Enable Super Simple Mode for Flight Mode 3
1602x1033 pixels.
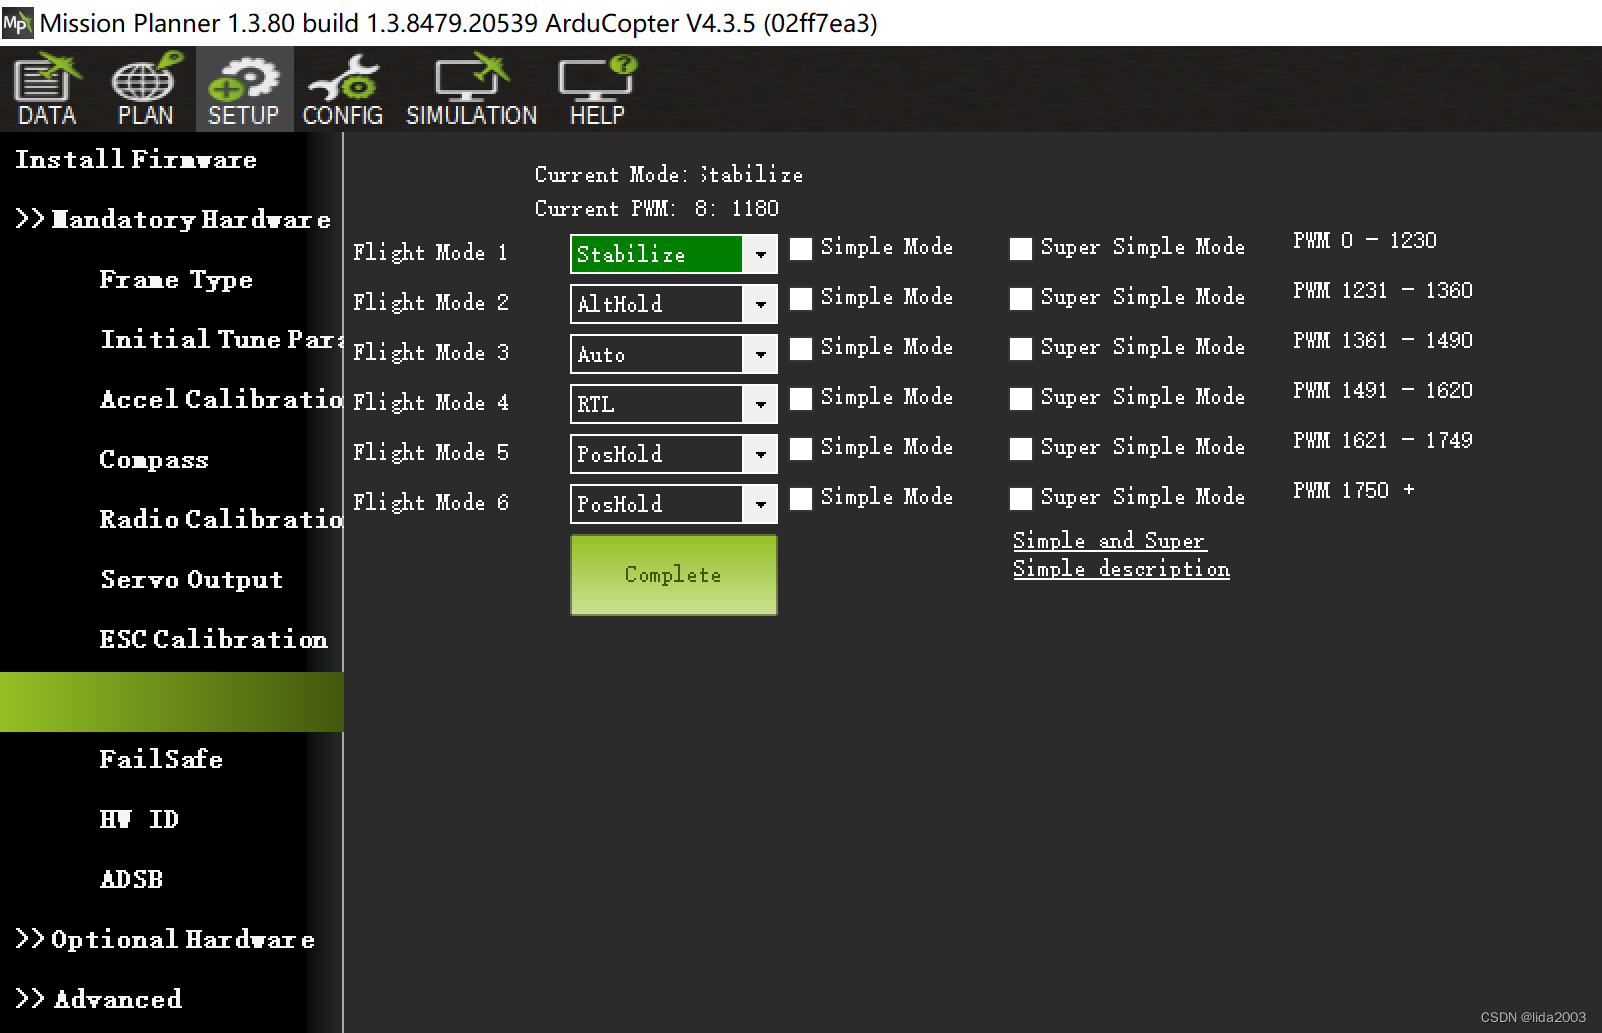pyautogui.click(x=1021, y=349)
